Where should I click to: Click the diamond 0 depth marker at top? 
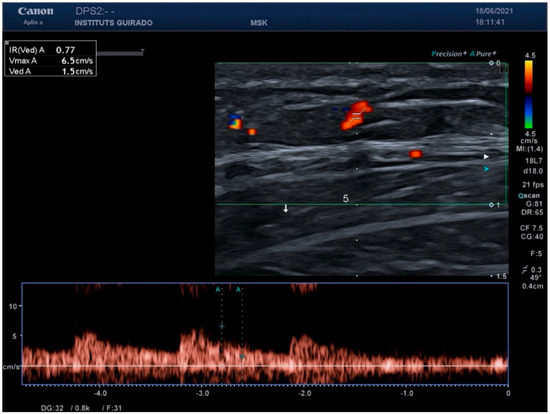coord(495,63)
